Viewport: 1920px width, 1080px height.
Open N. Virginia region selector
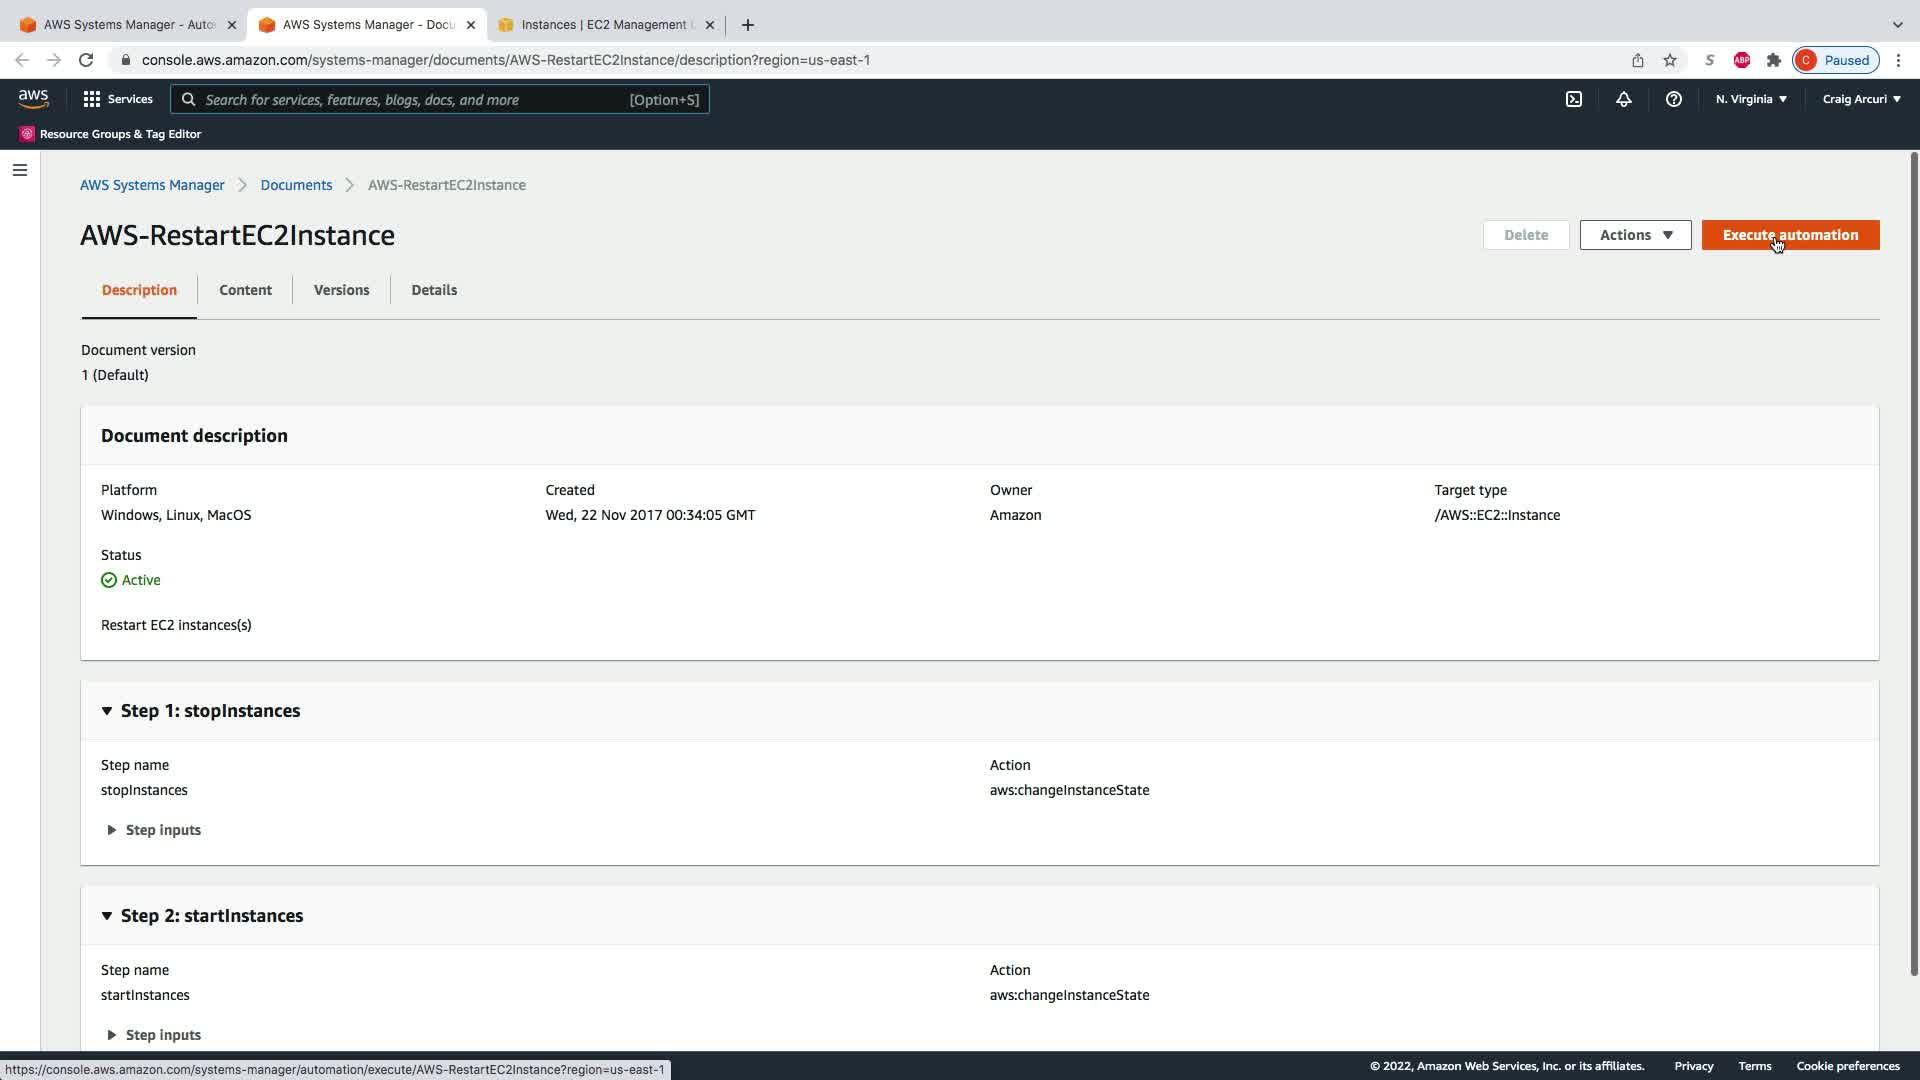[1751, 99]
